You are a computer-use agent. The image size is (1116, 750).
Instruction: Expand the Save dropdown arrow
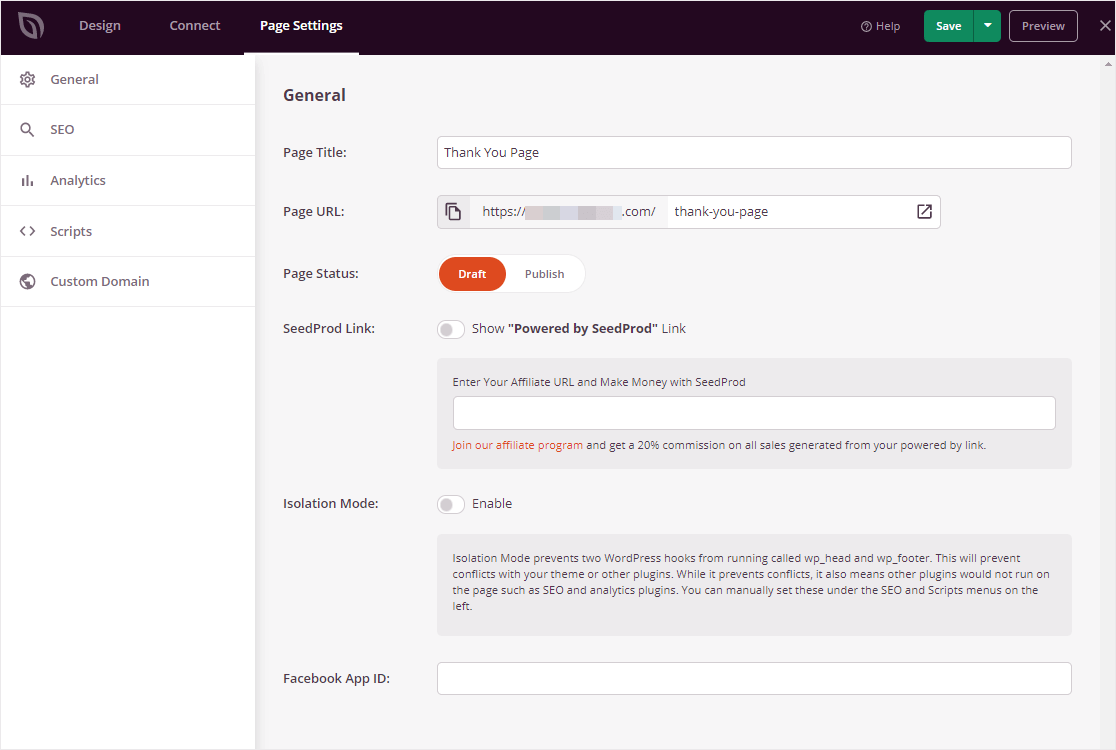pos(987,26)
